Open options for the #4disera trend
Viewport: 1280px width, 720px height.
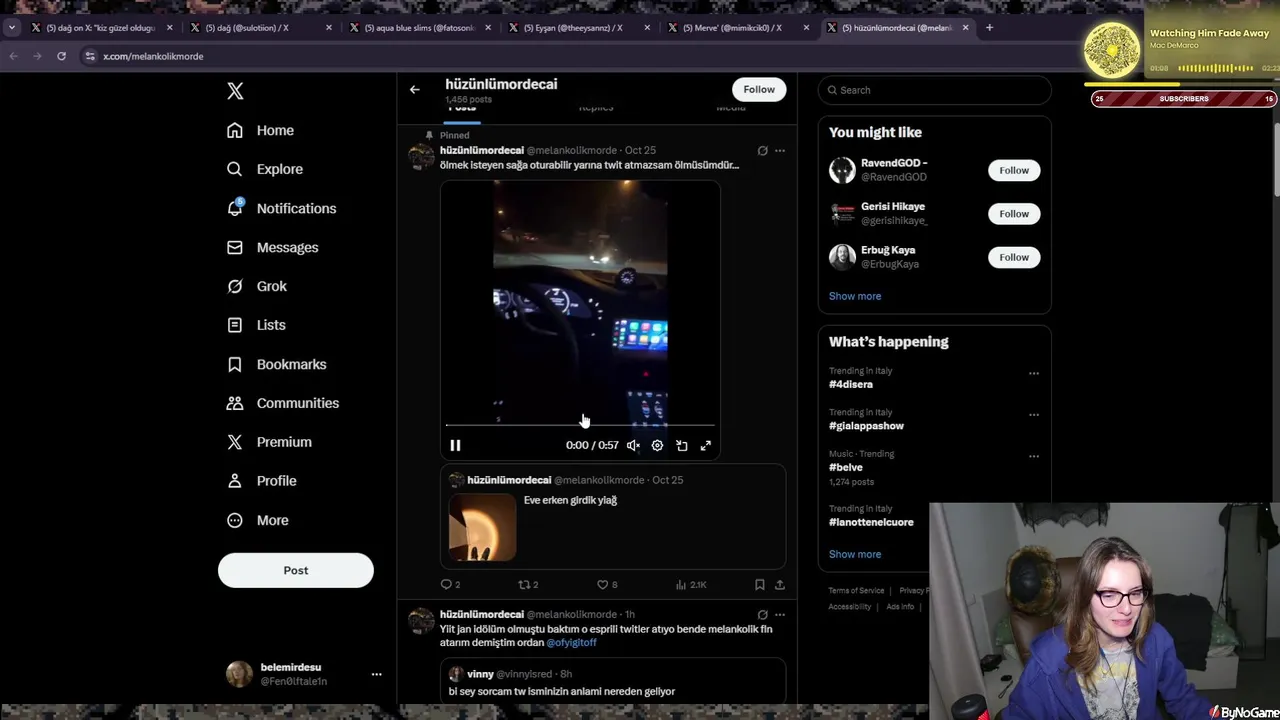[1034, 373]
